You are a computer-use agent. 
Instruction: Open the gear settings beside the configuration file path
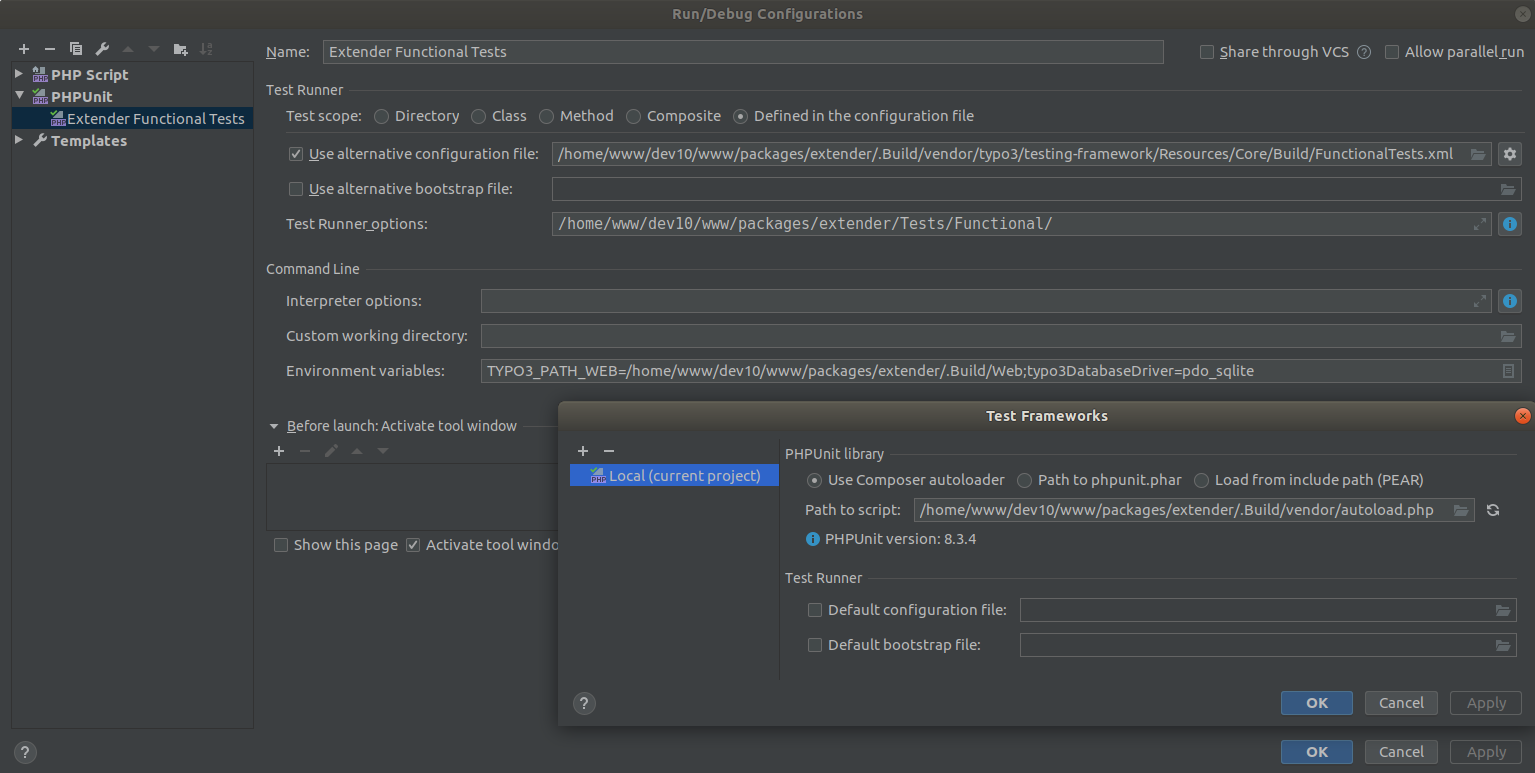[x=1510, y=153]
